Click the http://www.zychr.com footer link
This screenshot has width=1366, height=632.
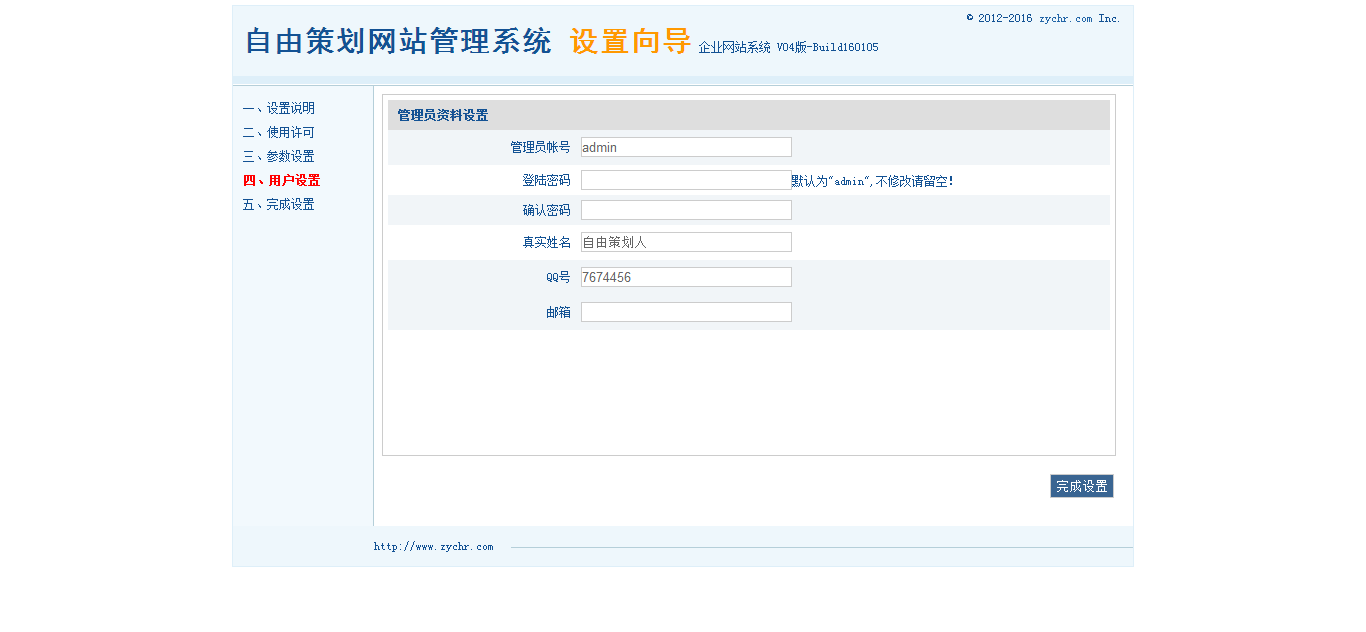(433, 547)
